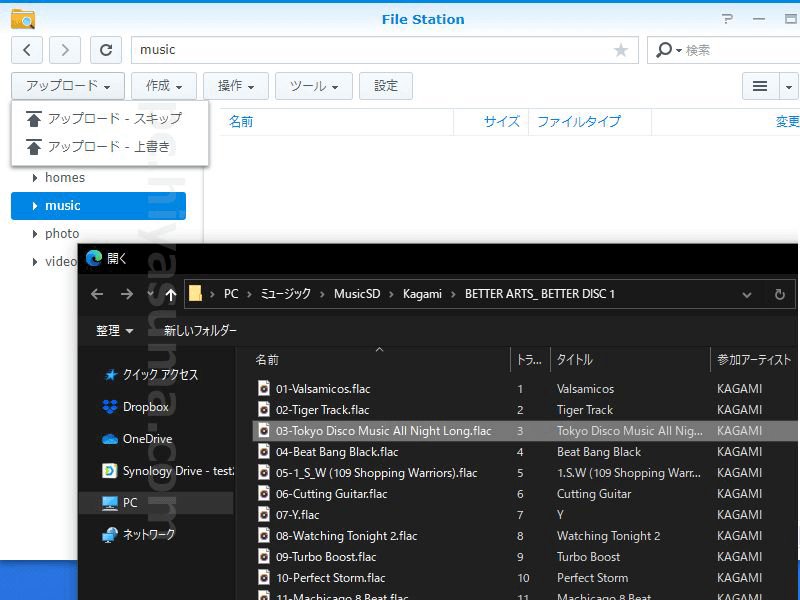Select the file 04-Beat Bang Black.flac
Image resolution: width=800 pixels, height=600 pixels.
[337, 452]
